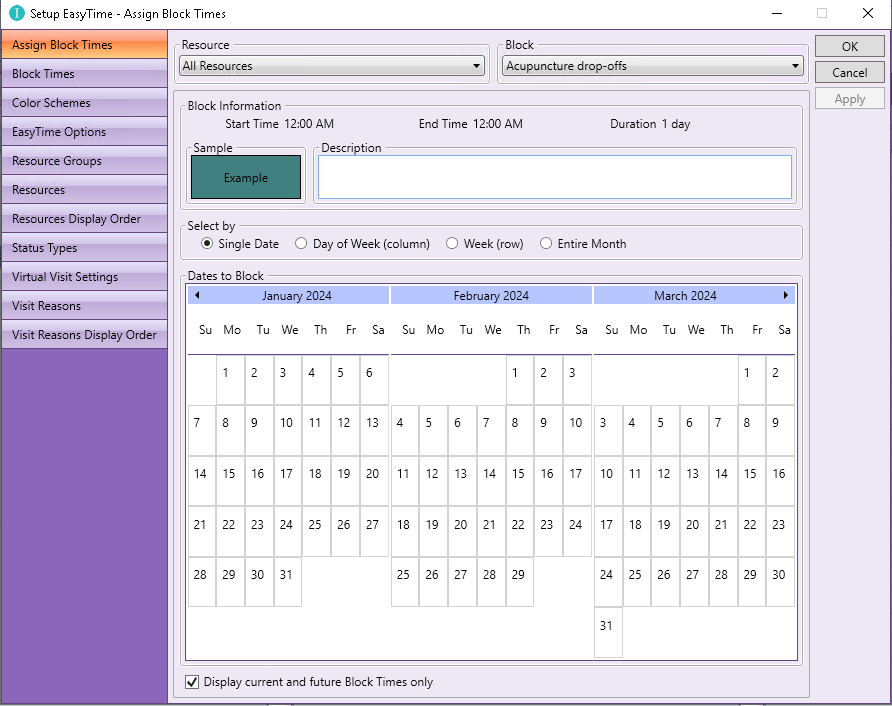The height and width of the screenshot is (706, 892).
Task: Select the Week (row) radio button
Action: pos(452,243)
